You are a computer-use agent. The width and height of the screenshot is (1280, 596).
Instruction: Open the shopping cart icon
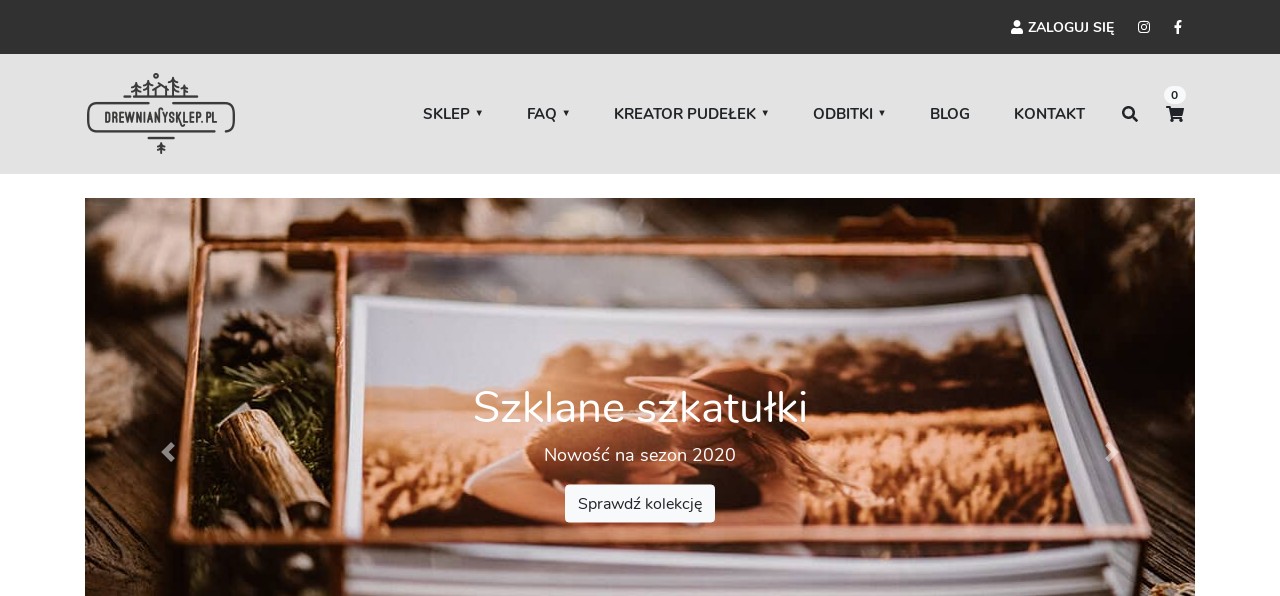(x=1175, y=114)
